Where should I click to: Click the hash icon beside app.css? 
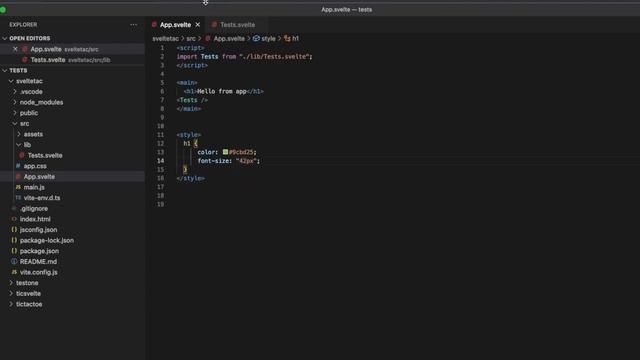pos(18,166)
